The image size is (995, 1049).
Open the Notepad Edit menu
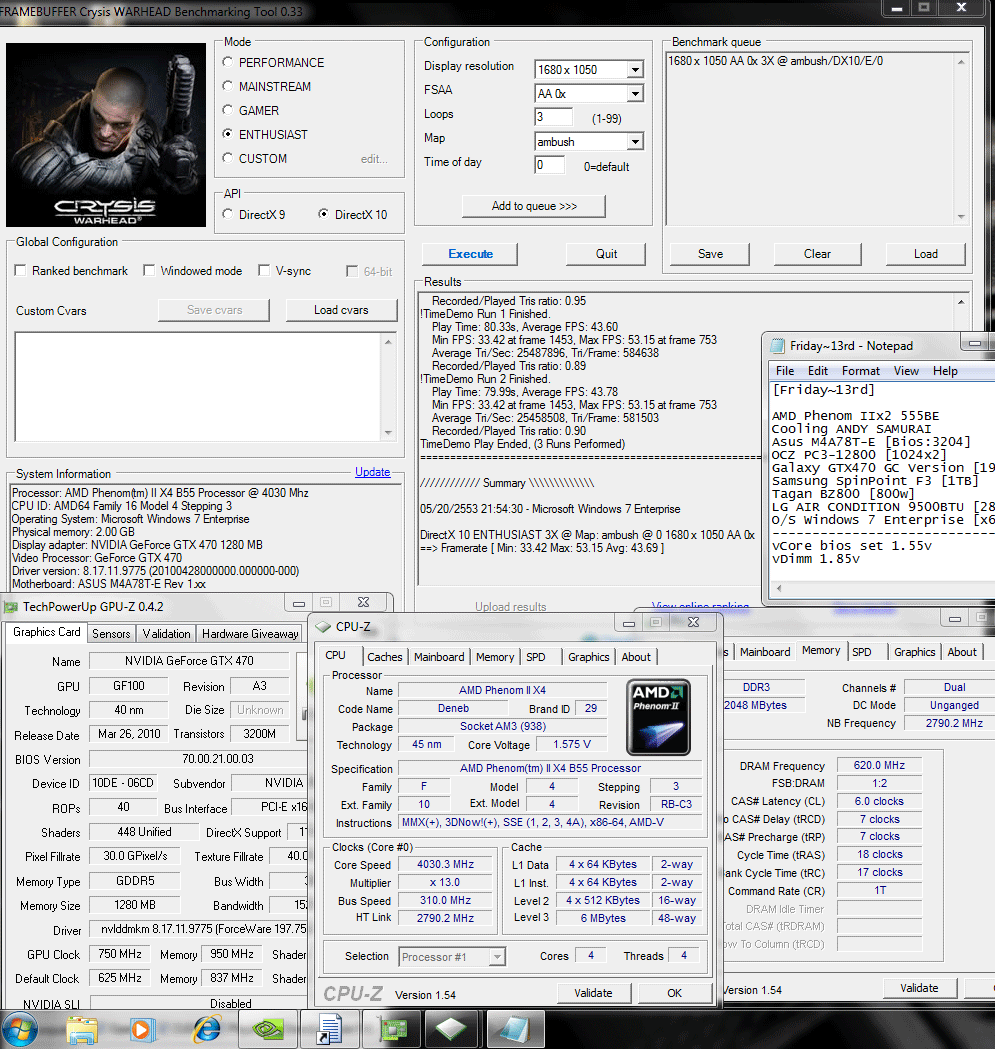click(817, 371)
